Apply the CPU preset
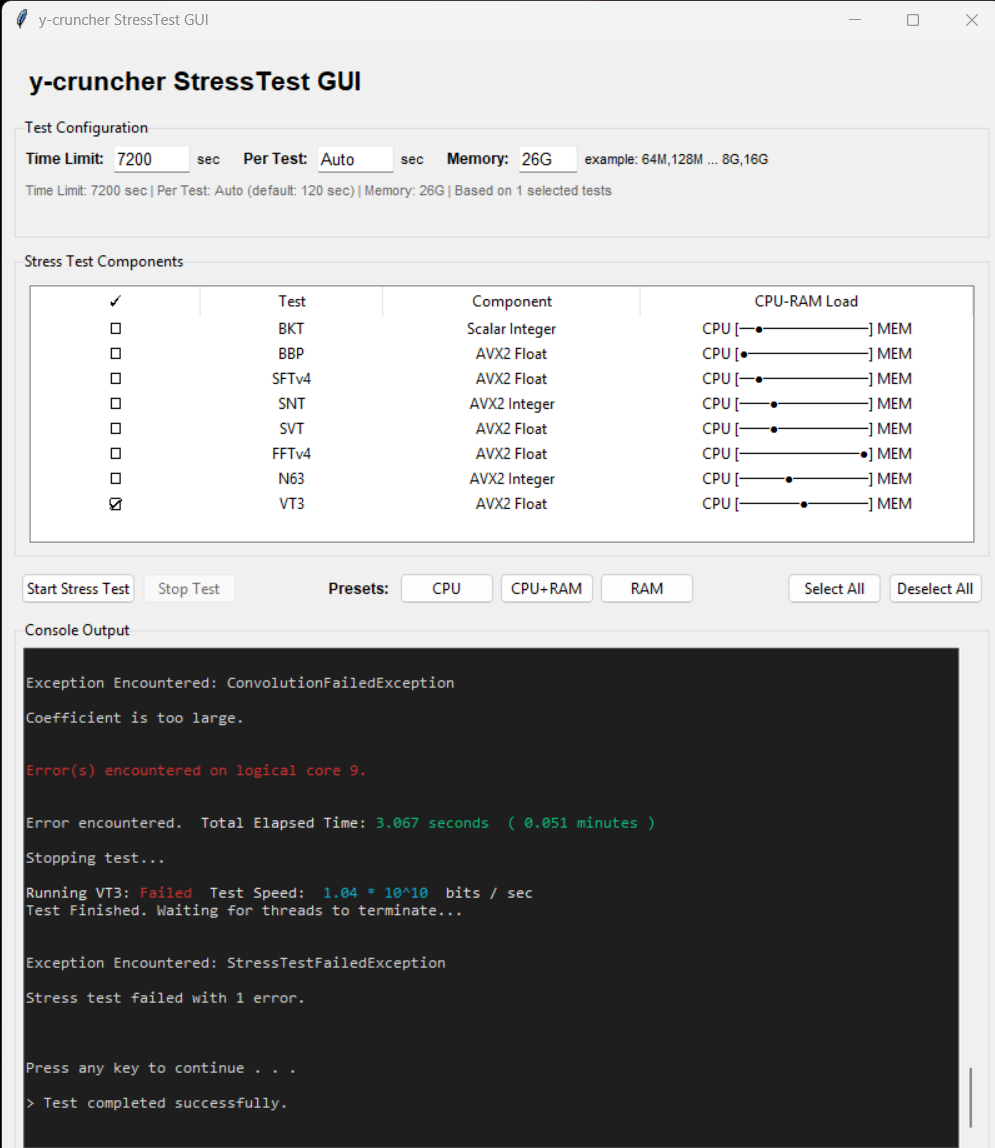995x1148 pixels. click(x=447, y=589)
